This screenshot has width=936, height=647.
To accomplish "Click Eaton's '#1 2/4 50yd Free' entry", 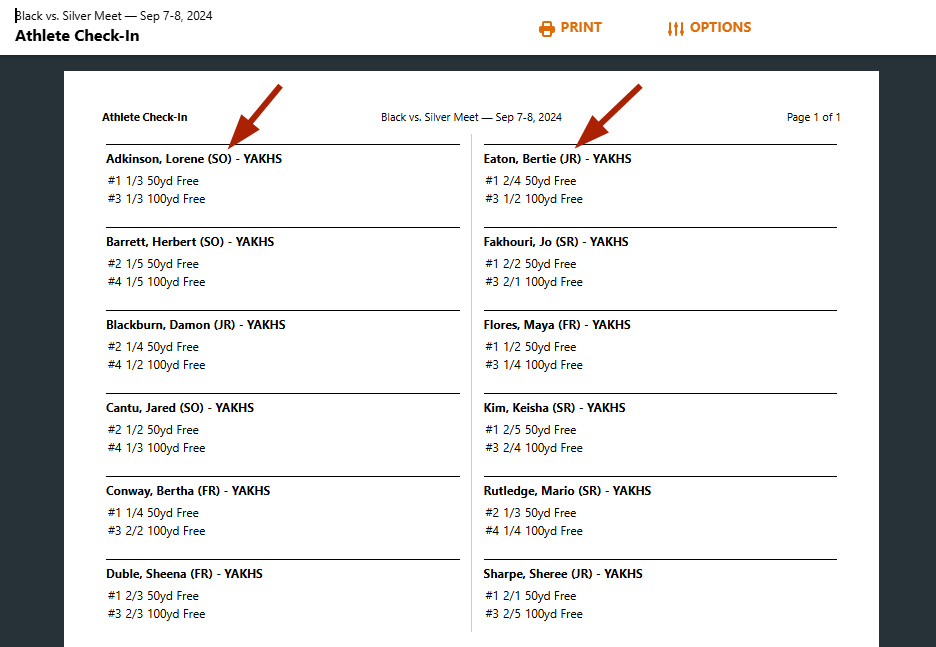I will (x=531, y=181).
